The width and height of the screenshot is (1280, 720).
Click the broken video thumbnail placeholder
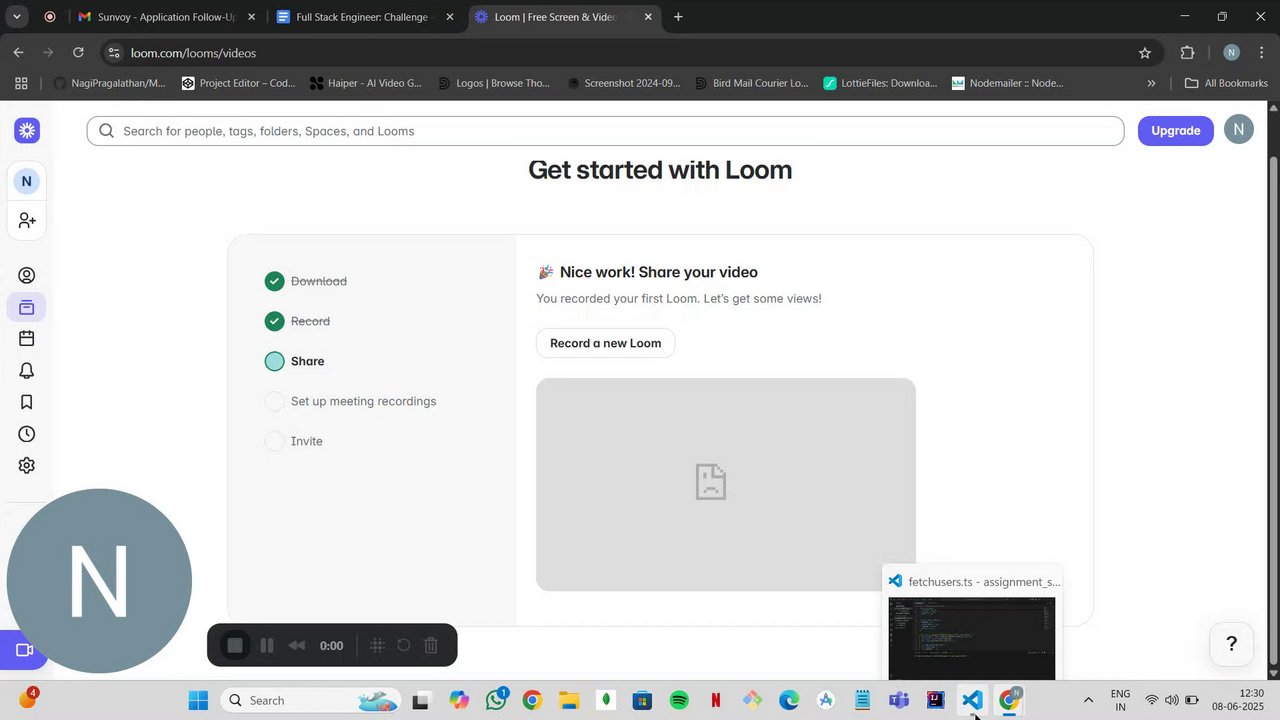[726, 484]
